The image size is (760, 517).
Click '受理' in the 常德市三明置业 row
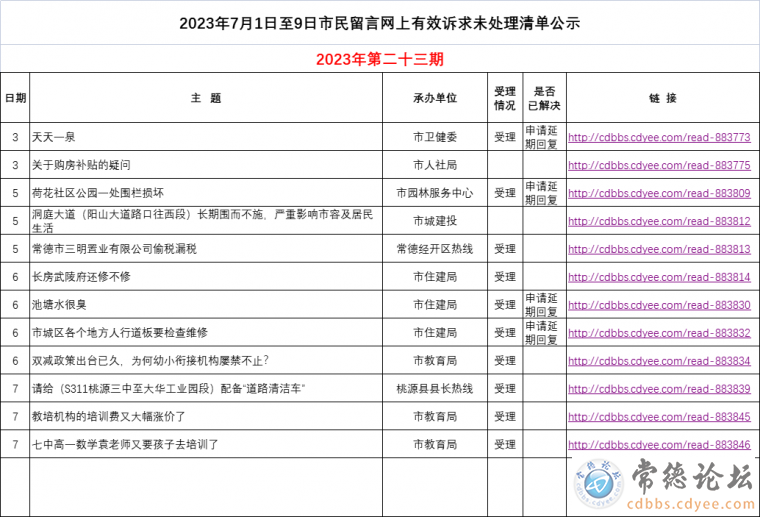505,249
